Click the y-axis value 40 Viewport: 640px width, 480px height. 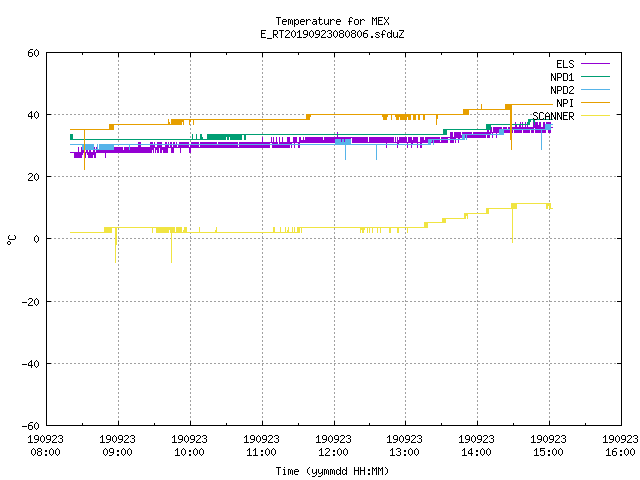(x=33, y=115)
